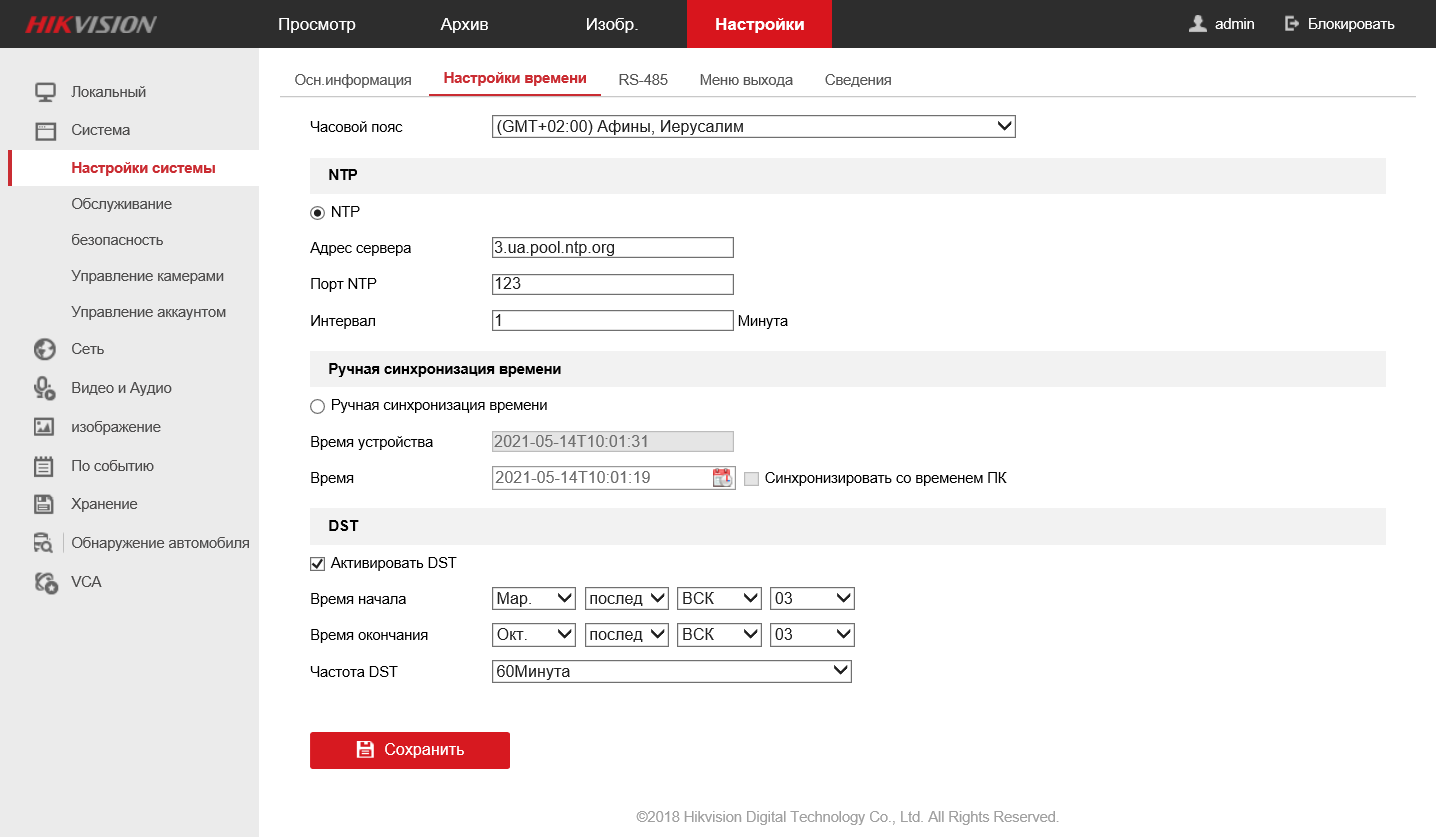Uncheck the Активировать DST checkbox
Viewport: 1436px width, 837px height.
(x=318, y=564)
